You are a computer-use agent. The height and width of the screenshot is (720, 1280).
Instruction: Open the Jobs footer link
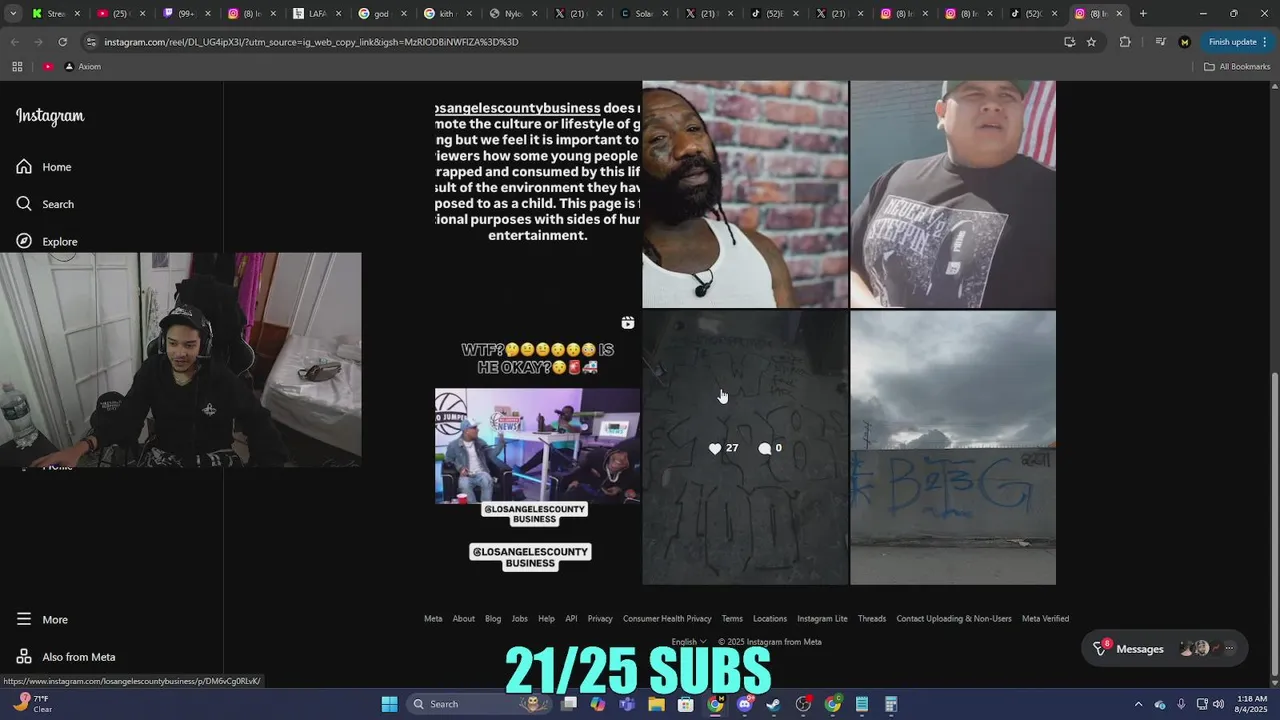click(520, 619)
